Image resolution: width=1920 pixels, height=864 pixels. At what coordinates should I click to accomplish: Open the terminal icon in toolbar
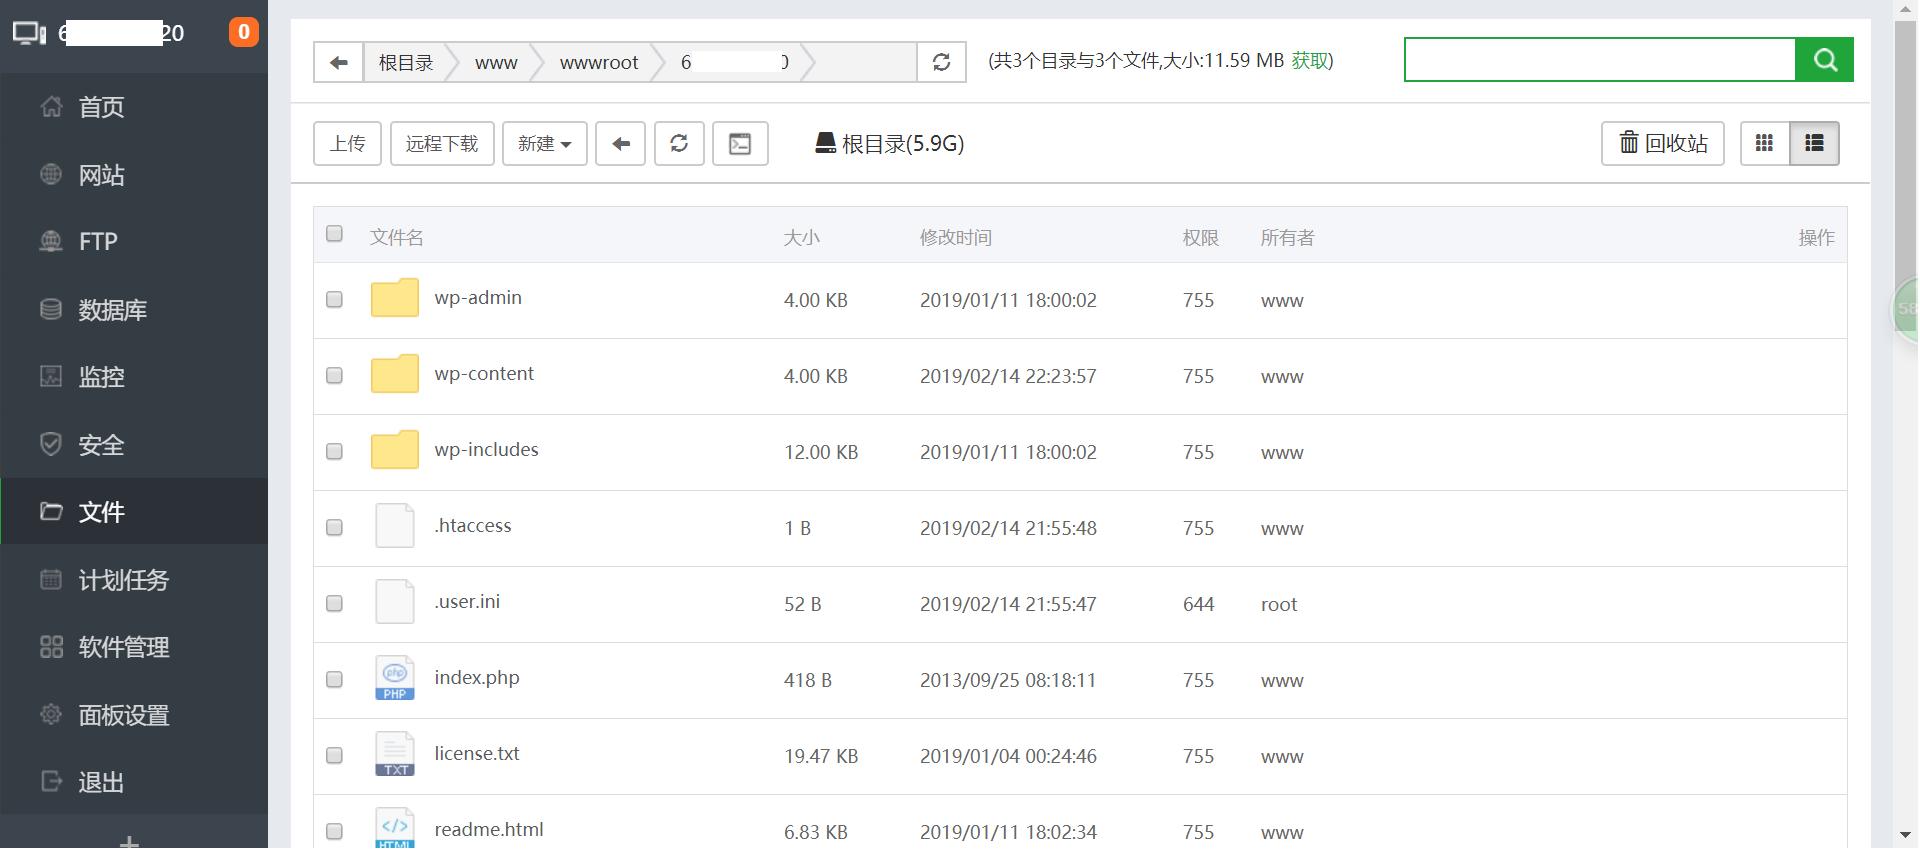(x=740, y=144)
